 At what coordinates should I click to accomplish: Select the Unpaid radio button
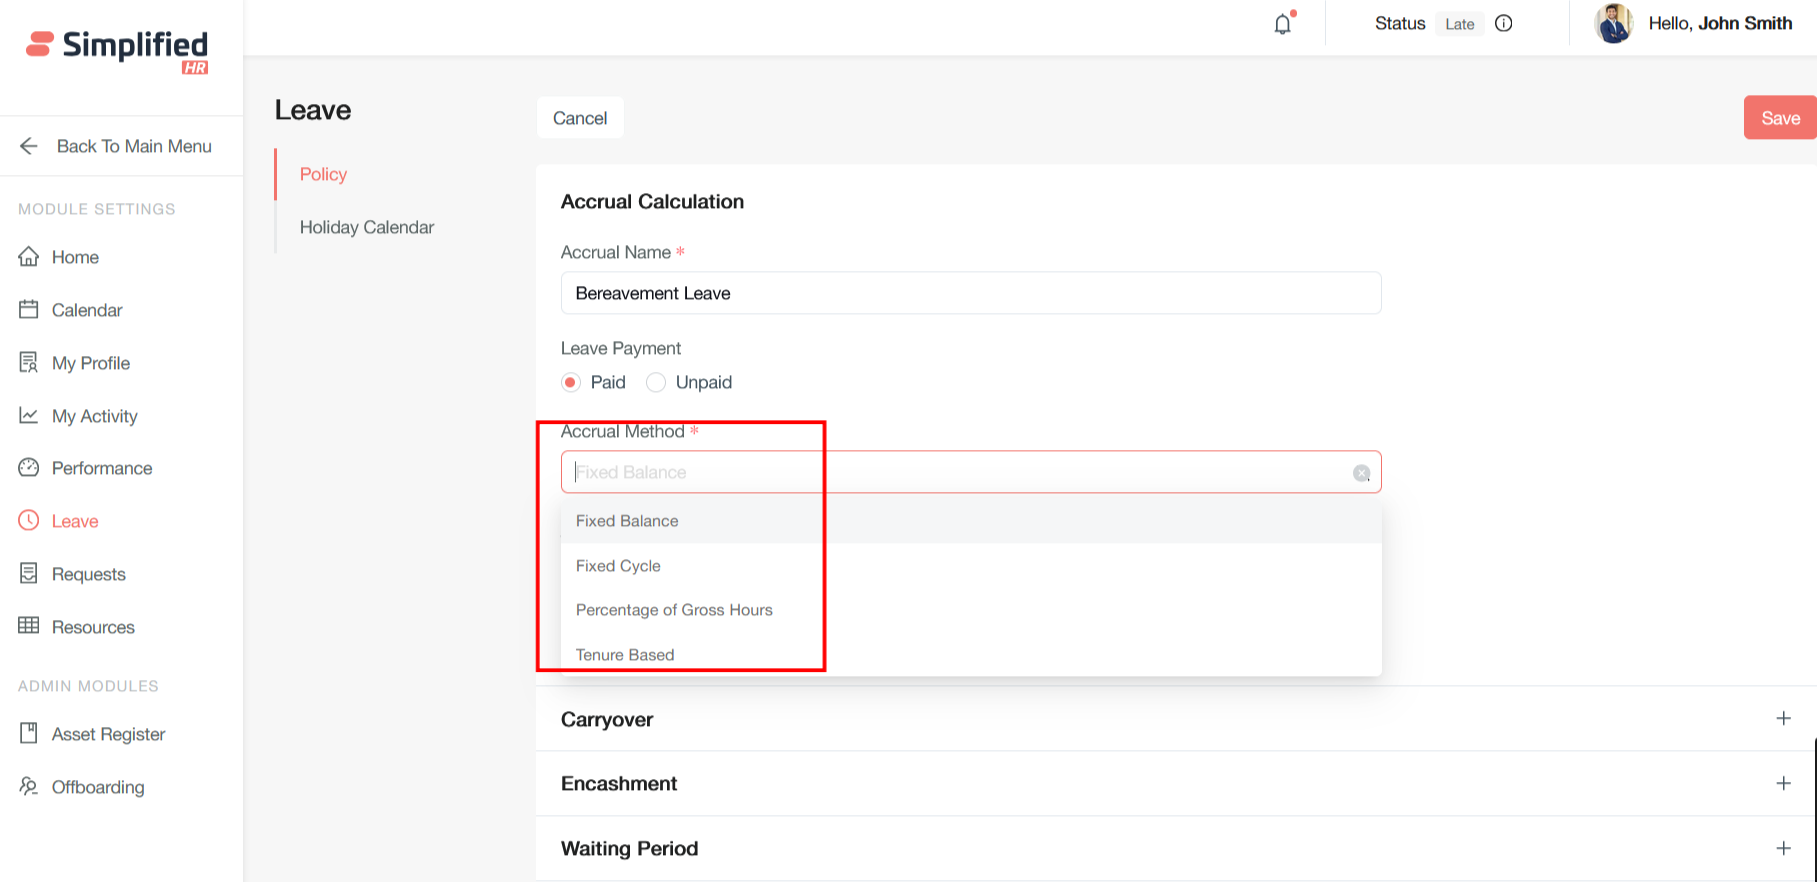click(x=656, y=383)
